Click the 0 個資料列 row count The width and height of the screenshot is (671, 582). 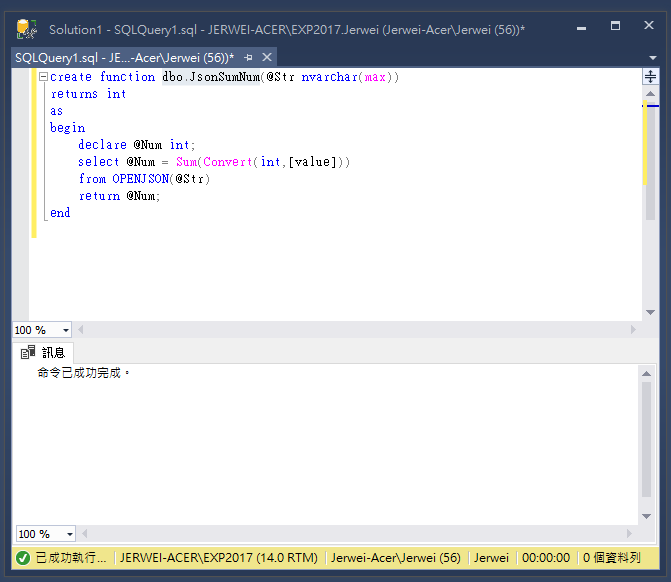point(612,558)
